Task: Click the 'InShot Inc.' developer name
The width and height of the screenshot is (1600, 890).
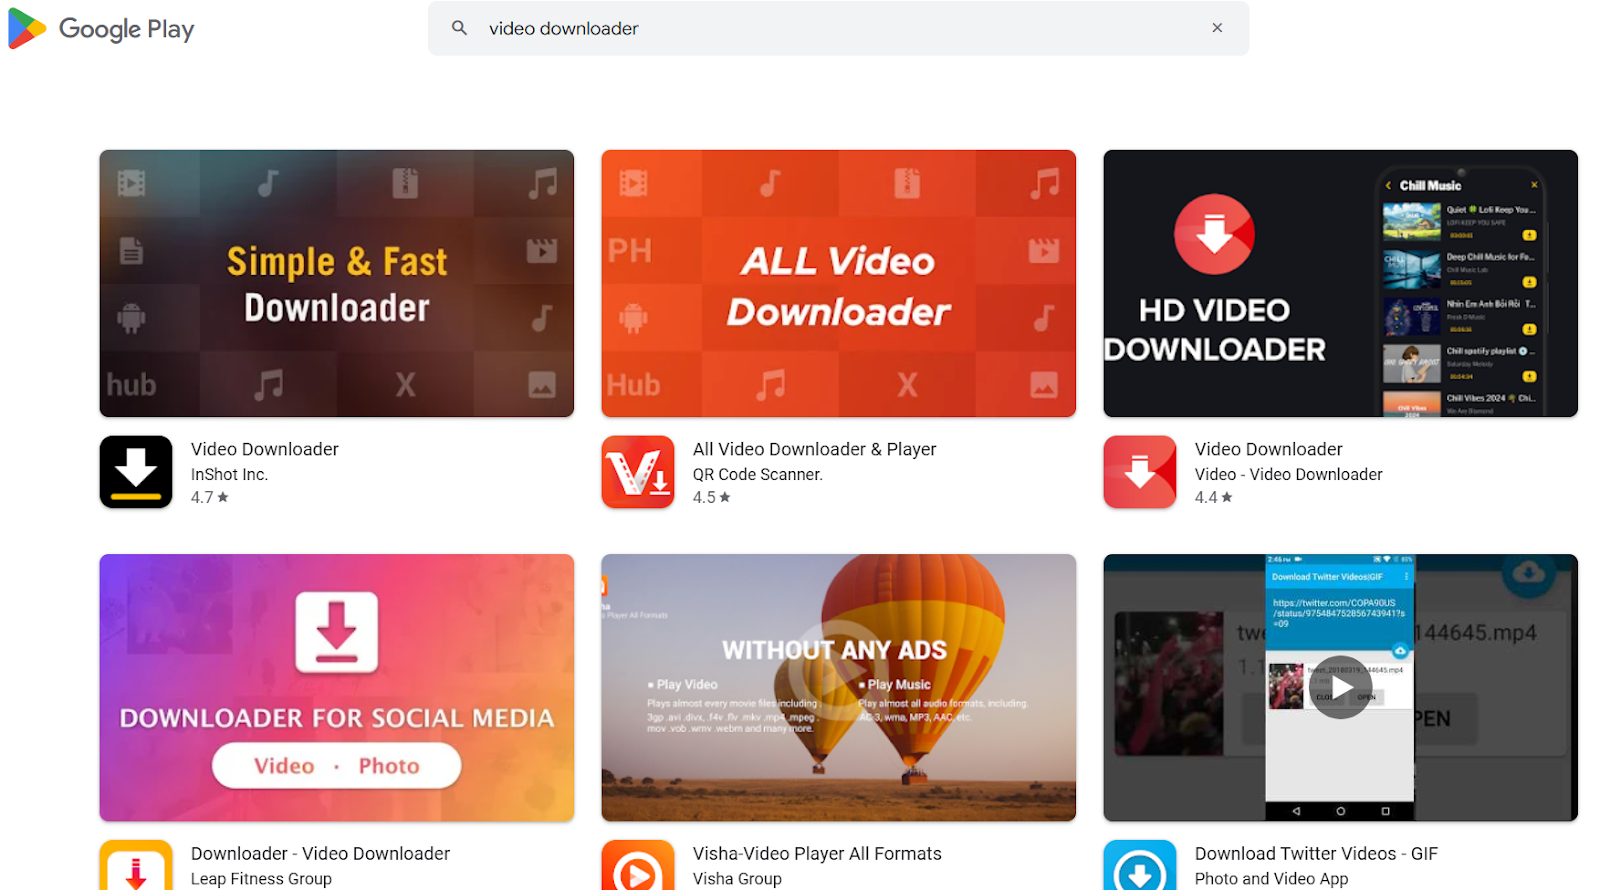Action: point(230,474)
